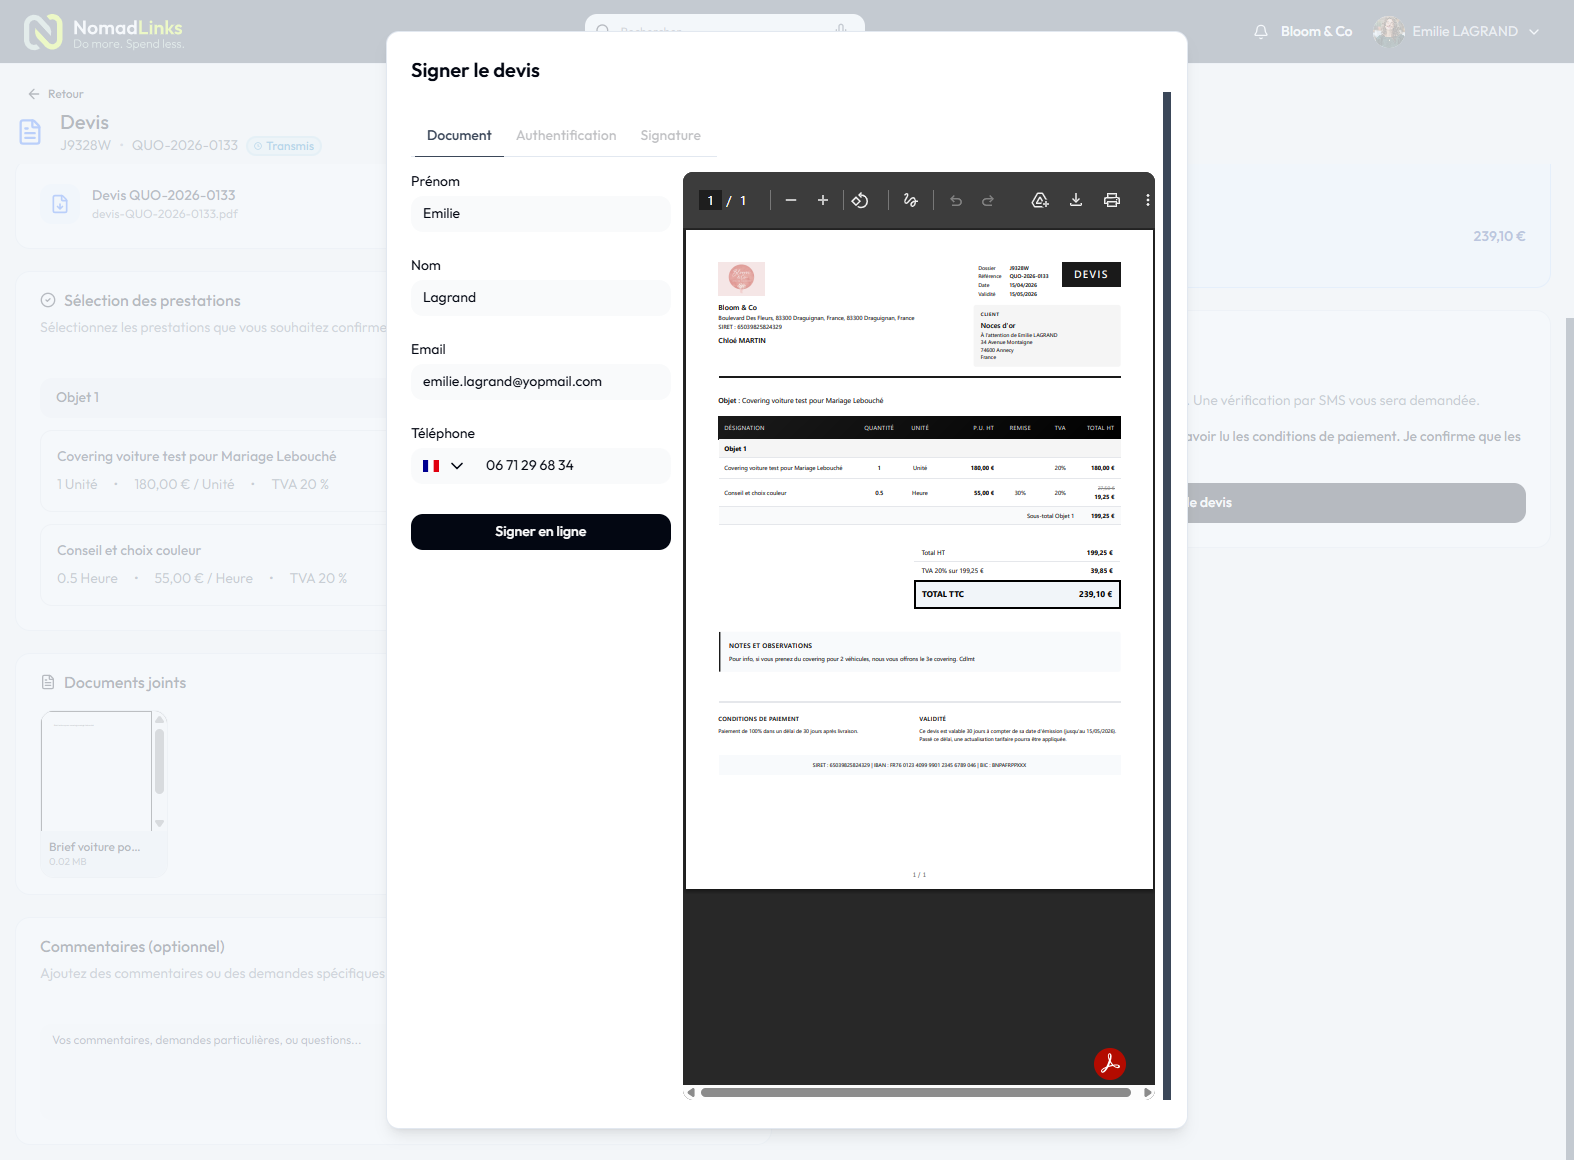Switch to the Authentification tab
The height and width of the screenshot is (1160, 1574).
pyautogui.click(x=566, y=136)
